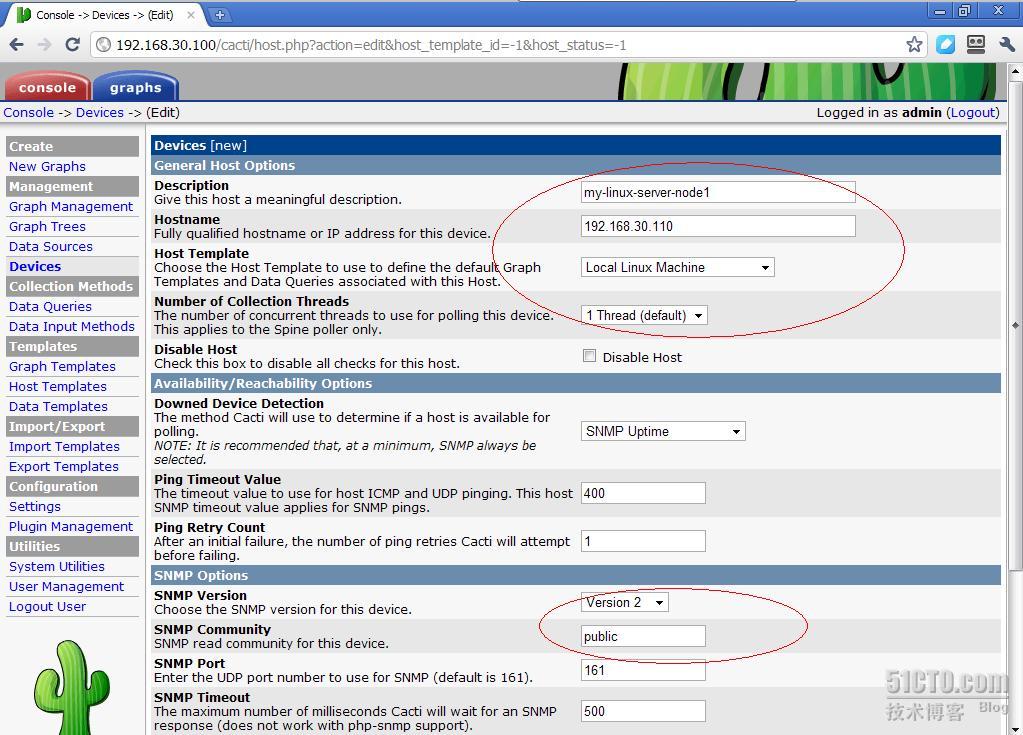1023x735 pixels.
Task: Open the Downed Device Detection dropdown
Action: tap(663, 431)
